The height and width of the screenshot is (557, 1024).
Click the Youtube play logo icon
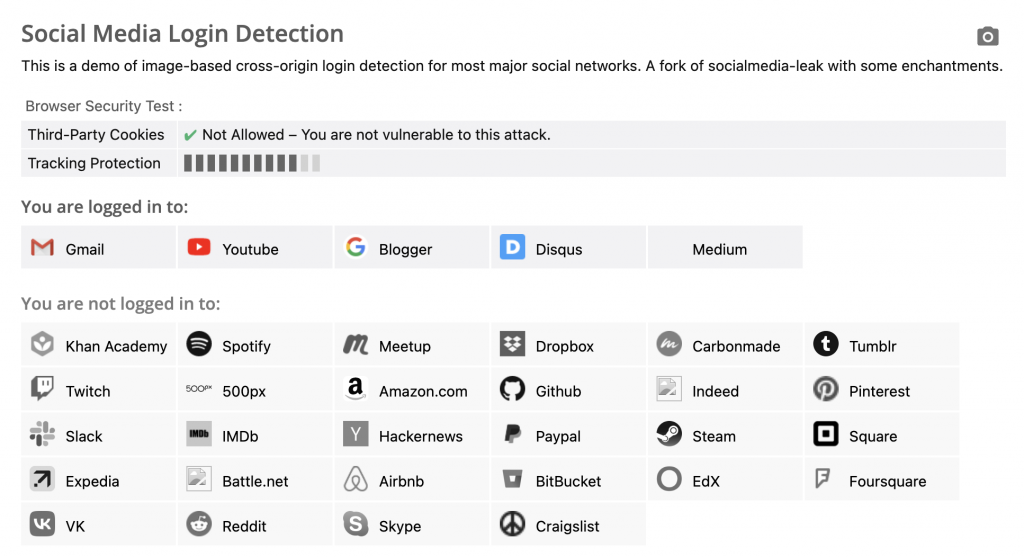199,248
